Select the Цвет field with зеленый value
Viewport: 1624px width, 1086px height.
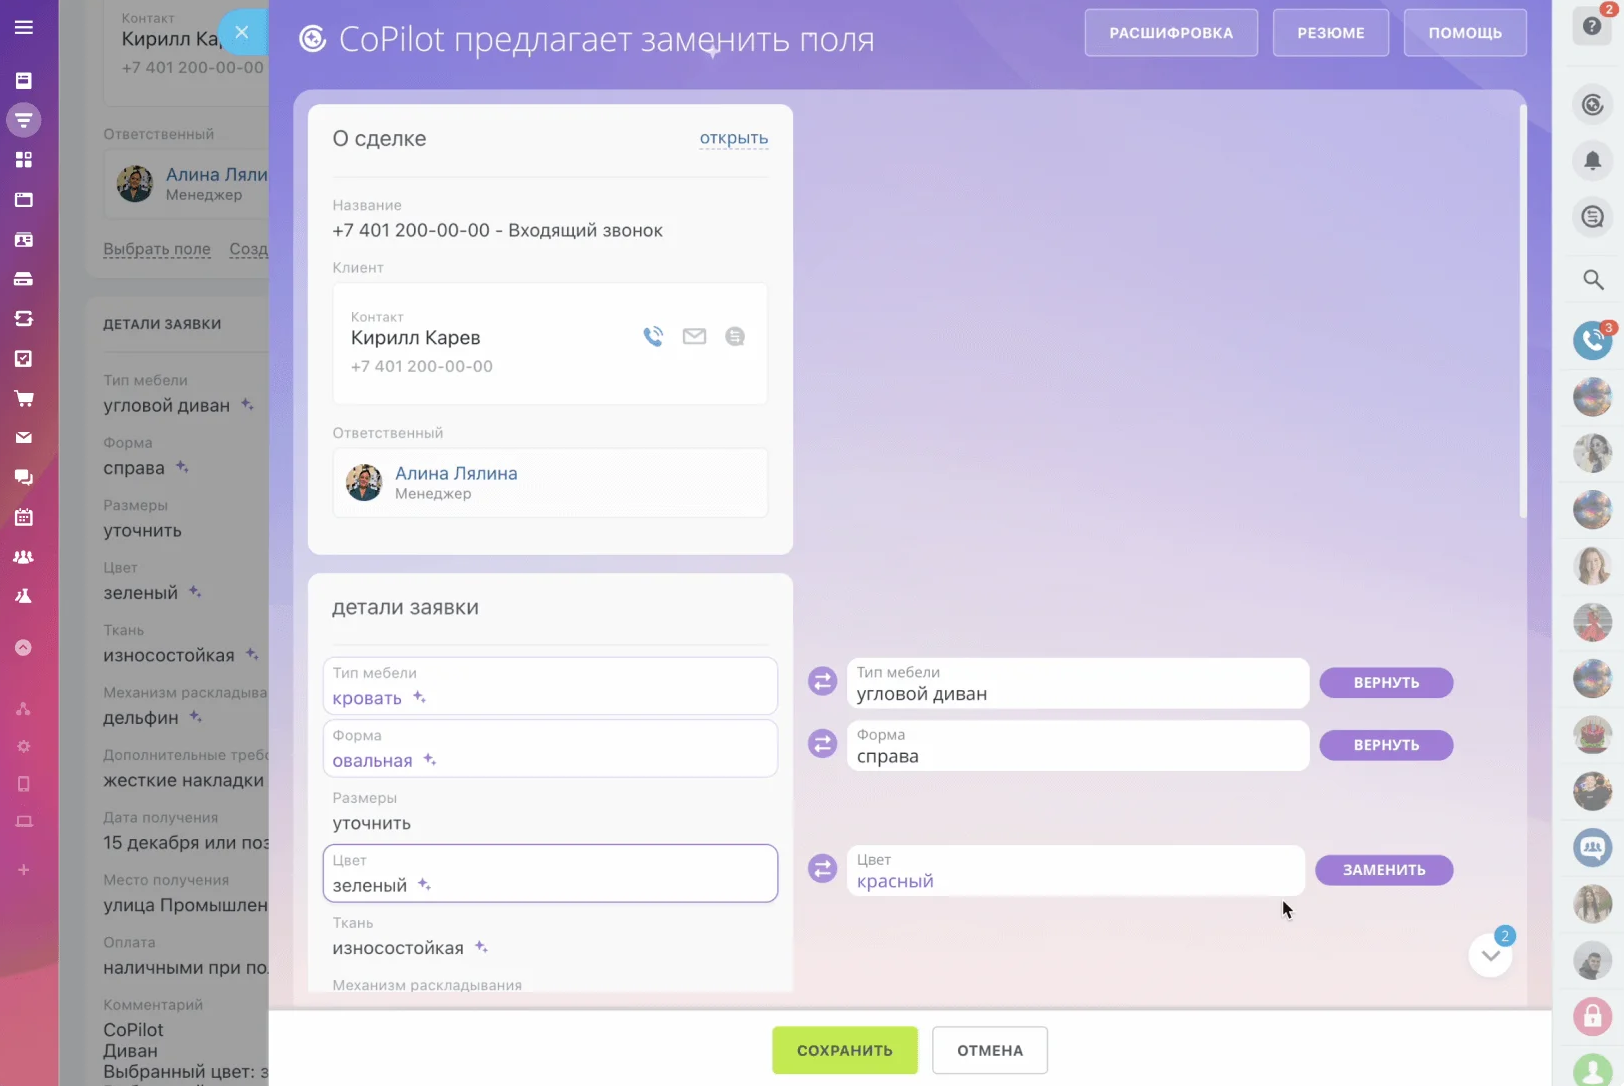pos(550,873)
